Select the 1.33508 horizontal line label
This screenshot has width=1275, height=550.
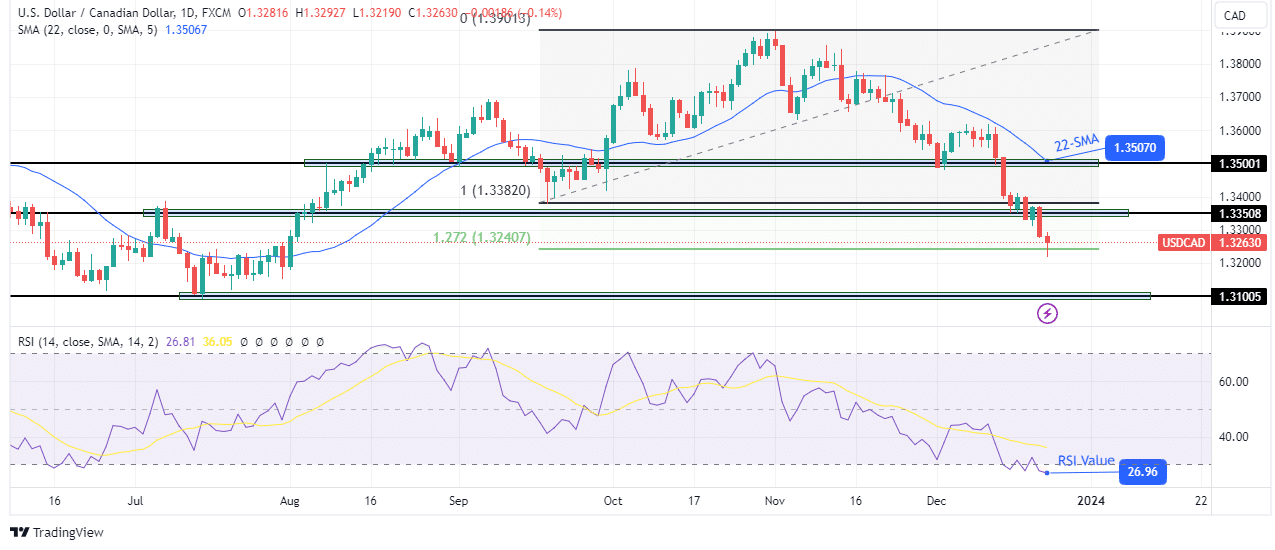coord(1238,213)
